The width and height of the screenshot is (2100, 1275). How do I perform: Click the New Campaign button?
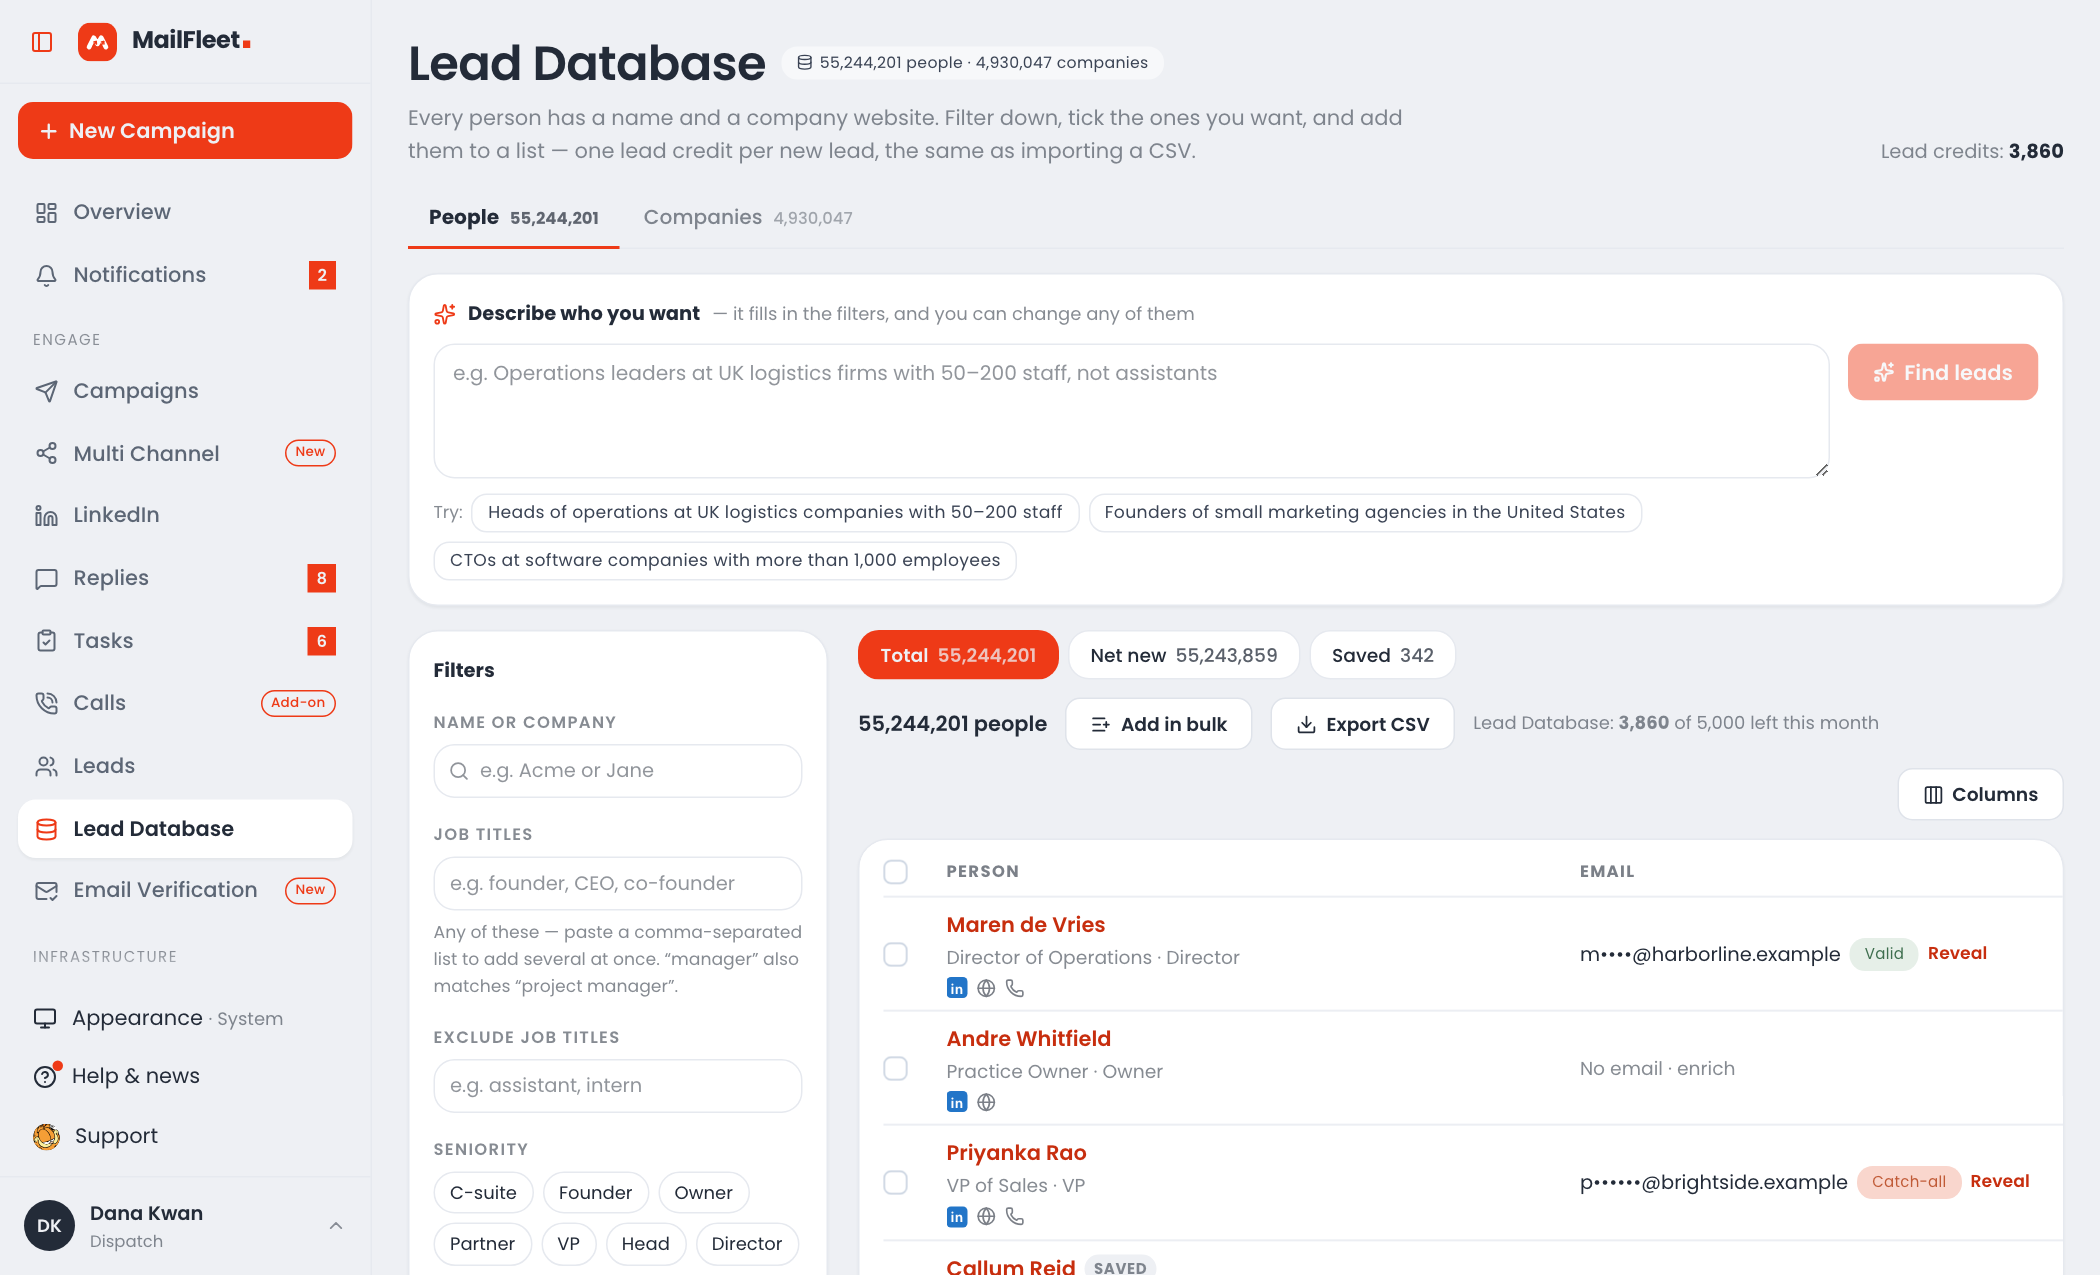[185, 131]
